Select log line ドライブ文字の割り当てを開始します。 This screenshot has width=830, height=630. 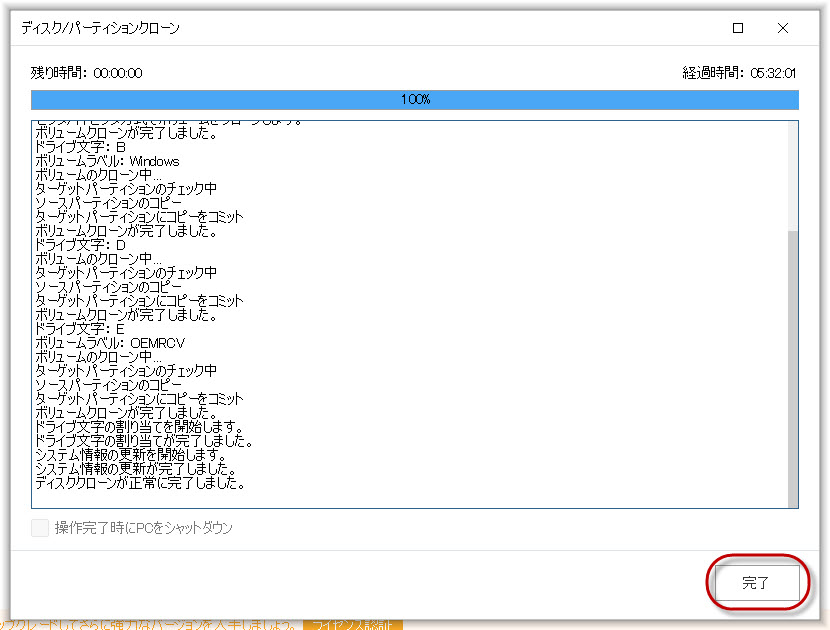(x=140, y=427)
